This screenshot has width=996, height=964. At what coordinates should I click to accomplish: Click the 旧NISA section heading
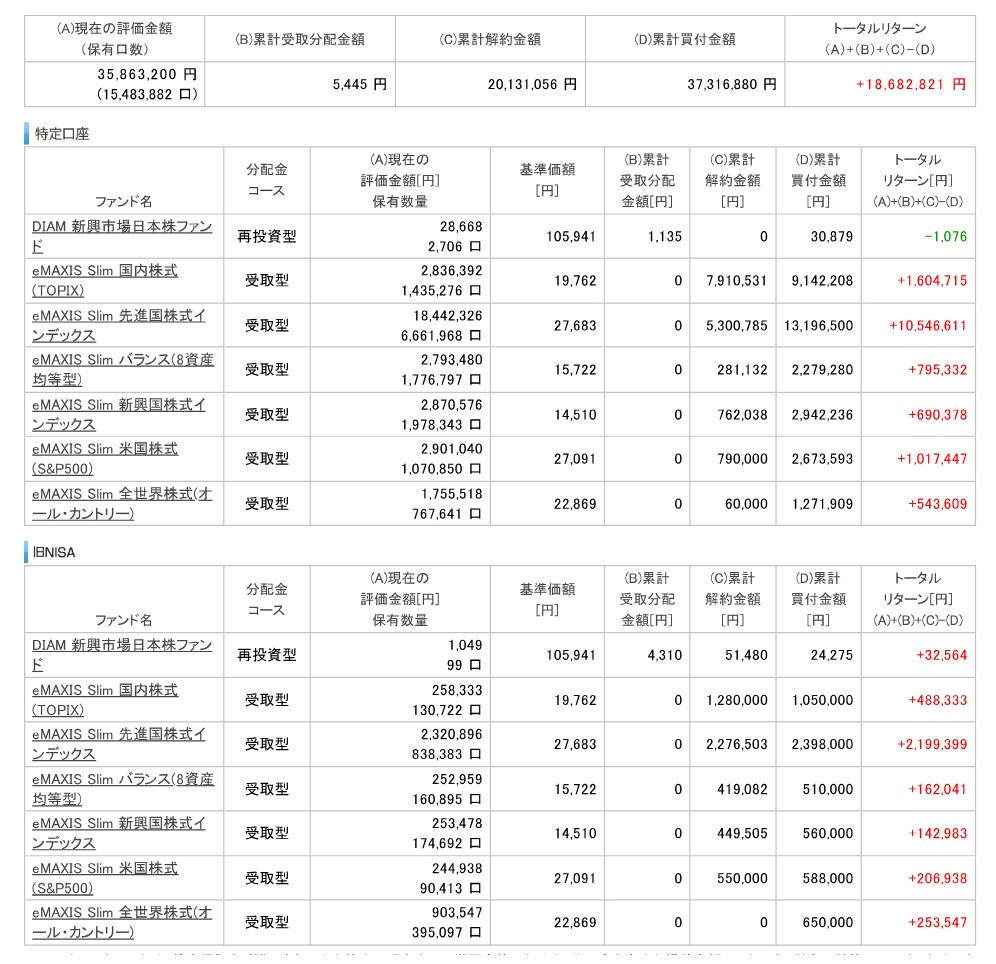pos(53,552)
